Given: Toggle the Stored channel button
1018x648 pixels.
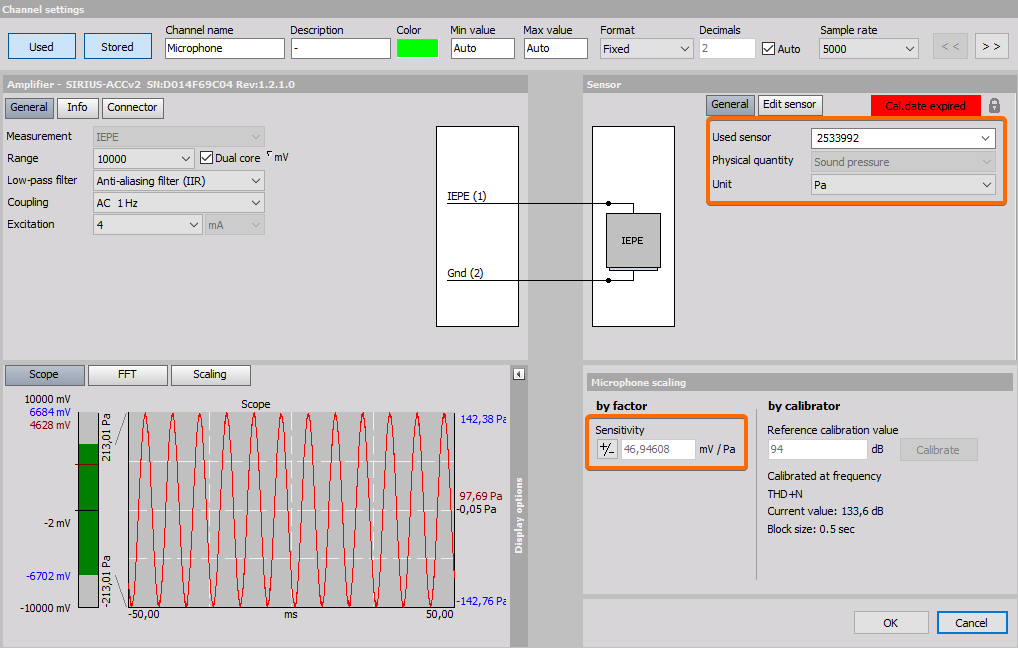Looking at the screenshot, I should pos(118,47).
